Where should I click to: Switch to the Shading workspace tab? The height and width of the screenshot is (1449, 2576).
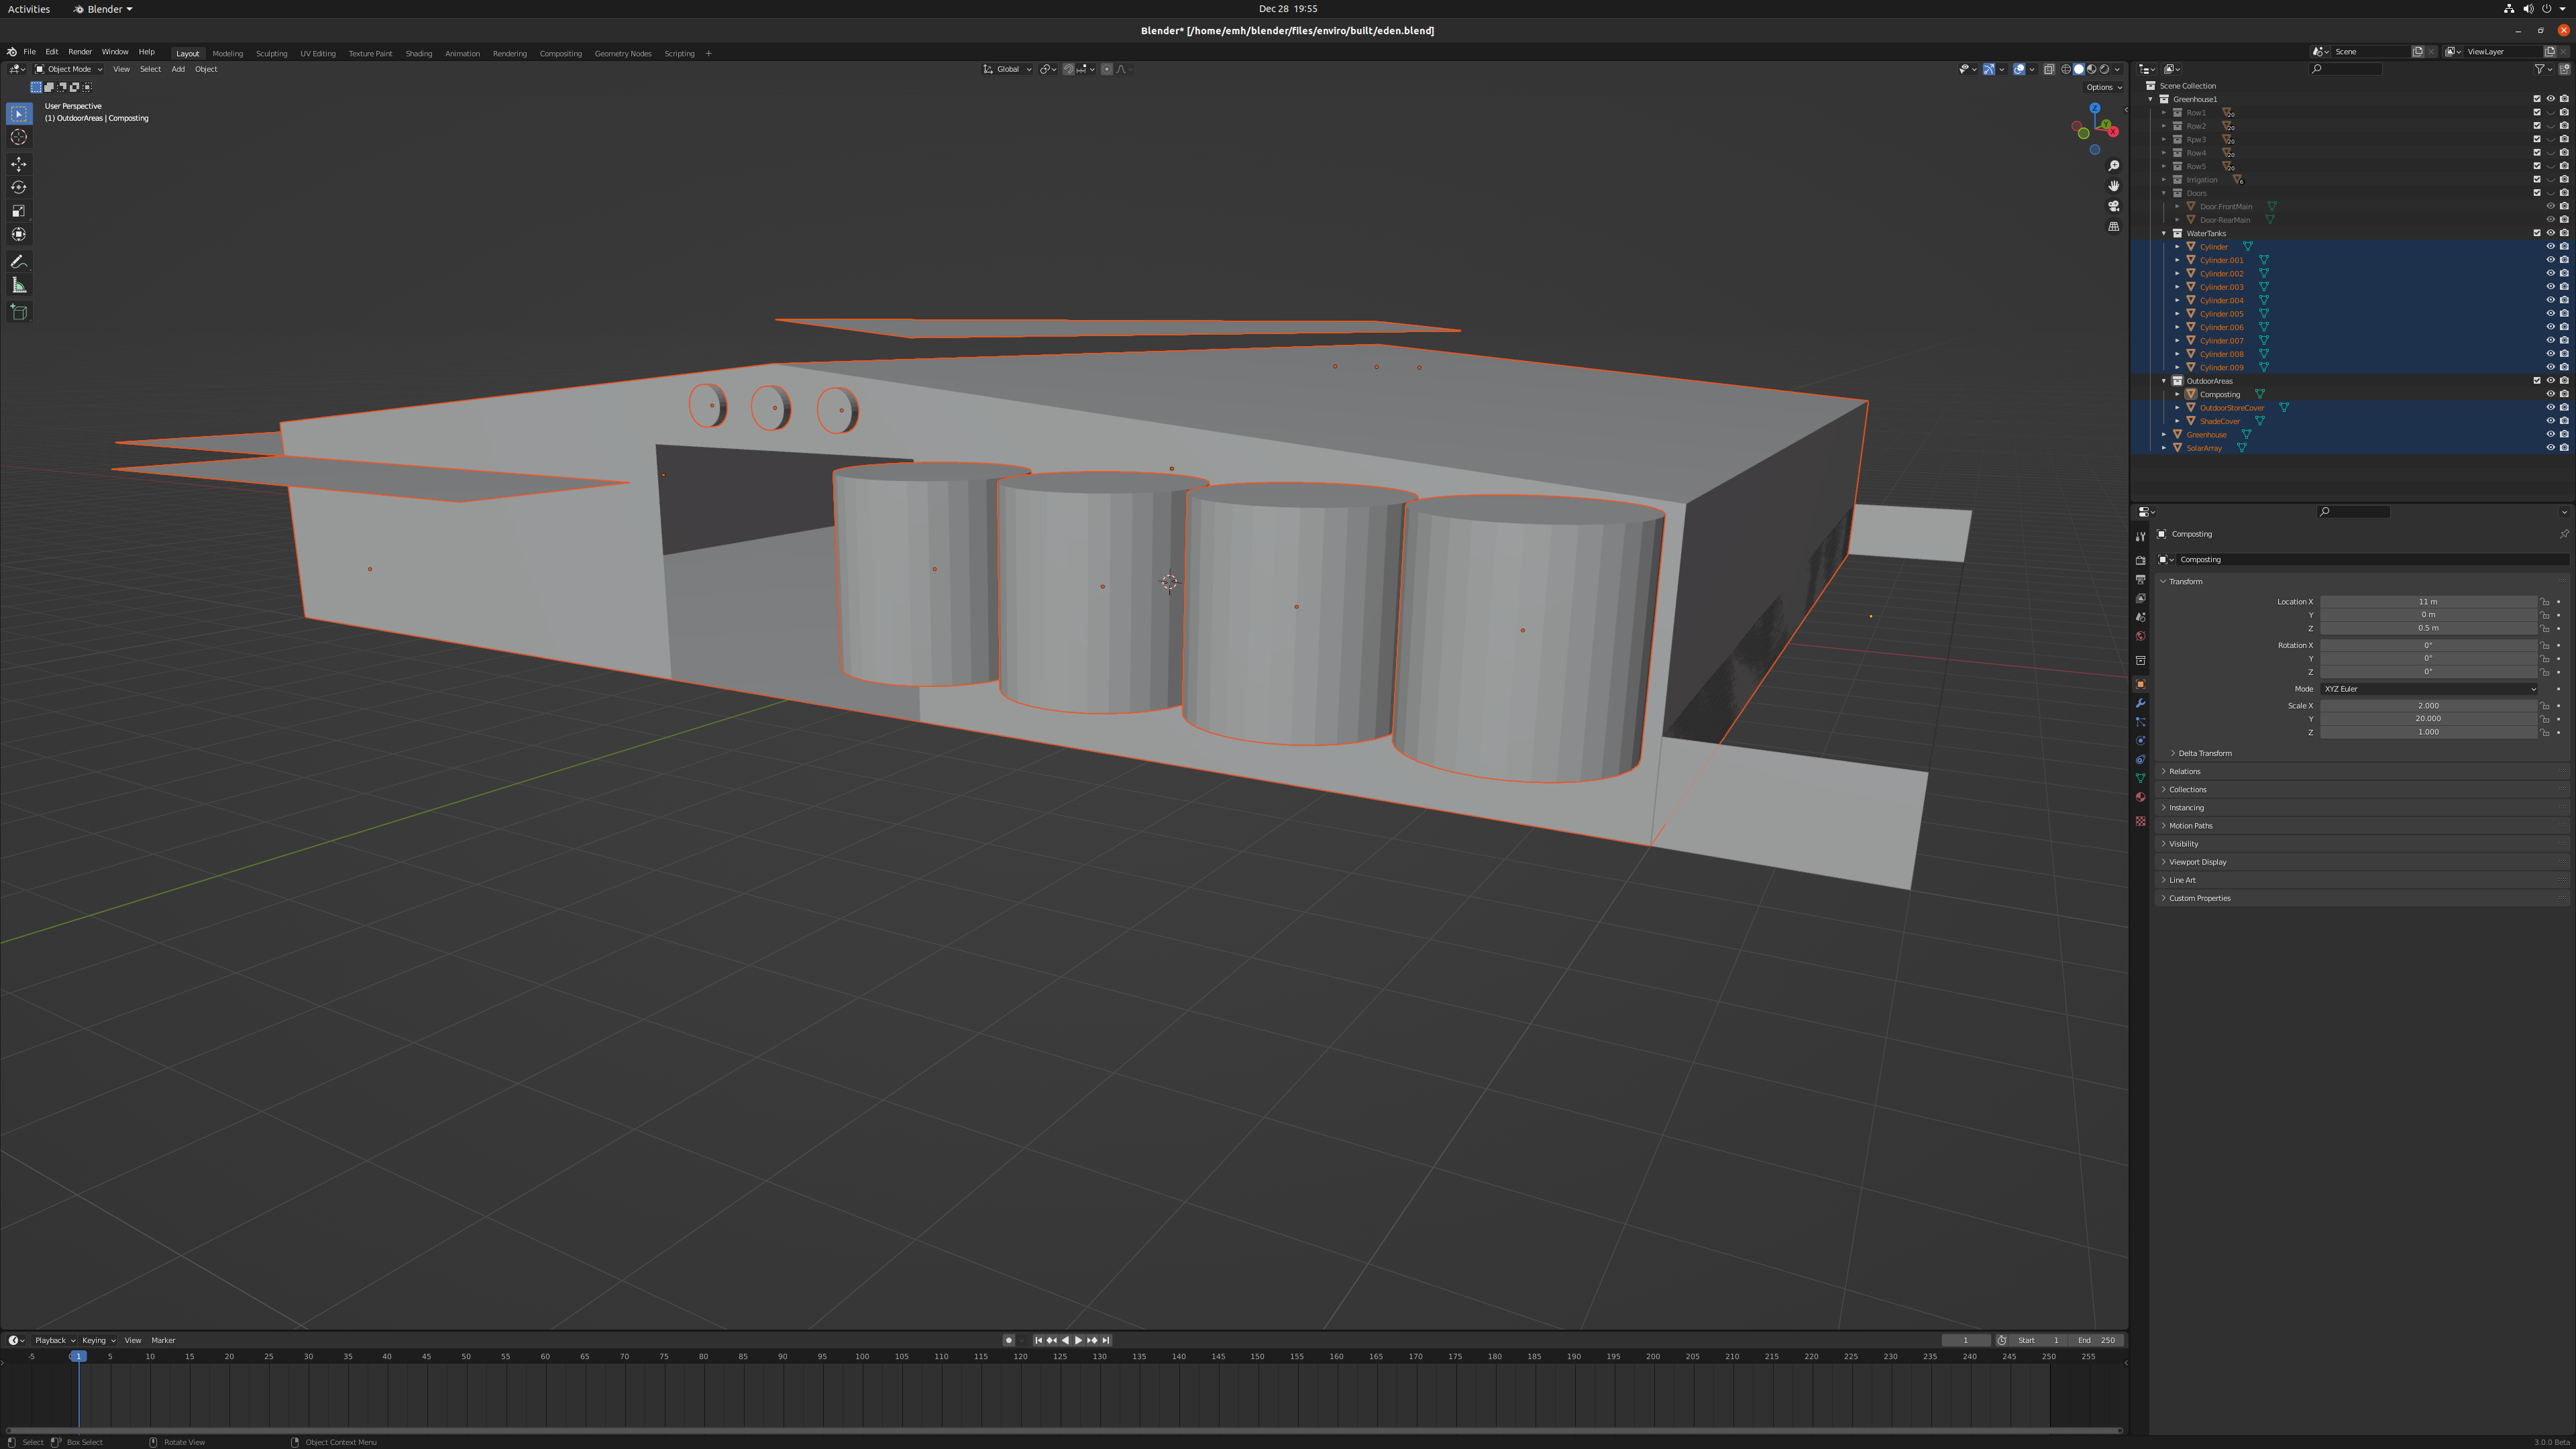[418, 54]
